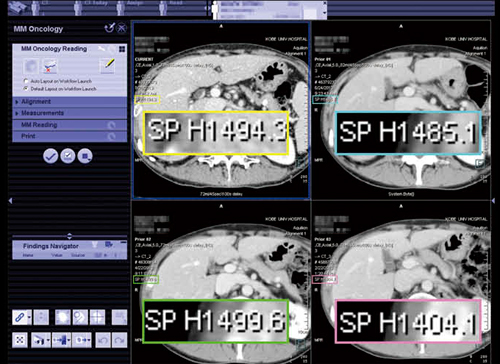500x364 pixels.
Task: Click the four-square layout grid icon
Action: [122, 49]
